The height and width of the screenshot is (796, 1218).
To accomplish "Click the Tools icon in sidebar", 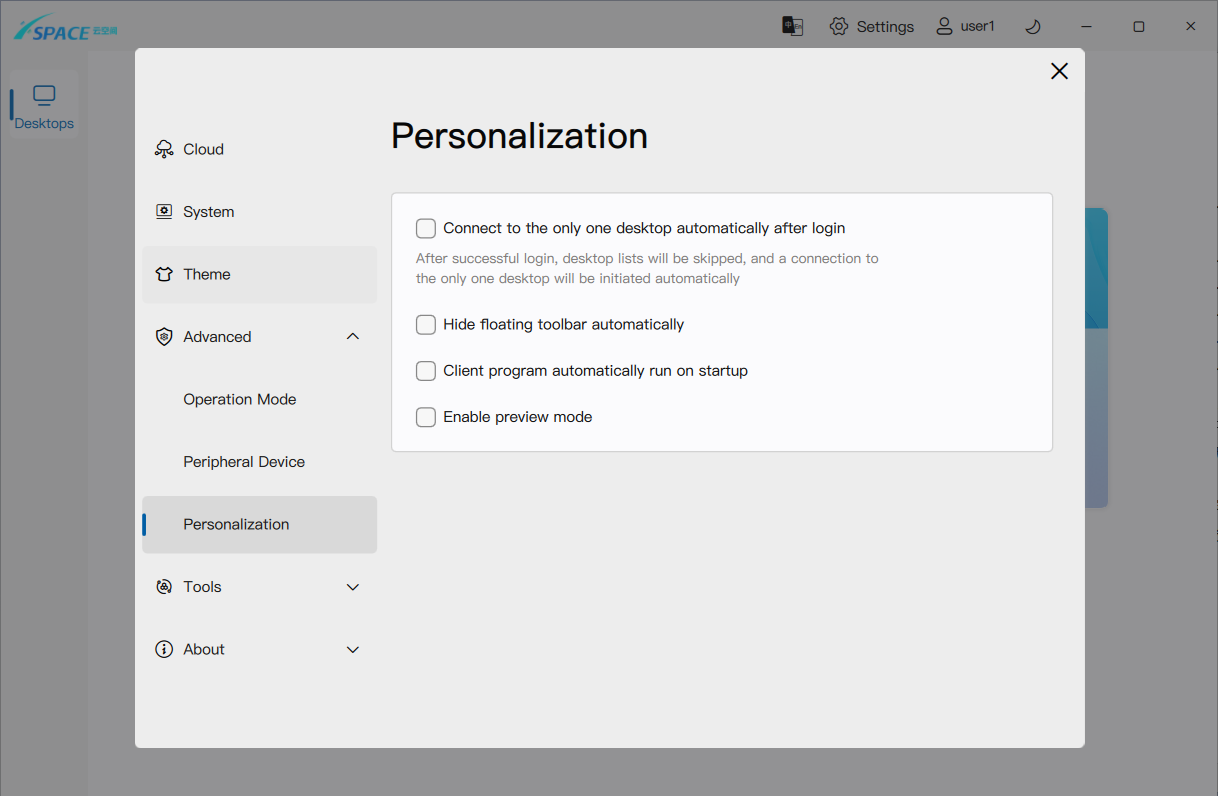I will 164,587.
